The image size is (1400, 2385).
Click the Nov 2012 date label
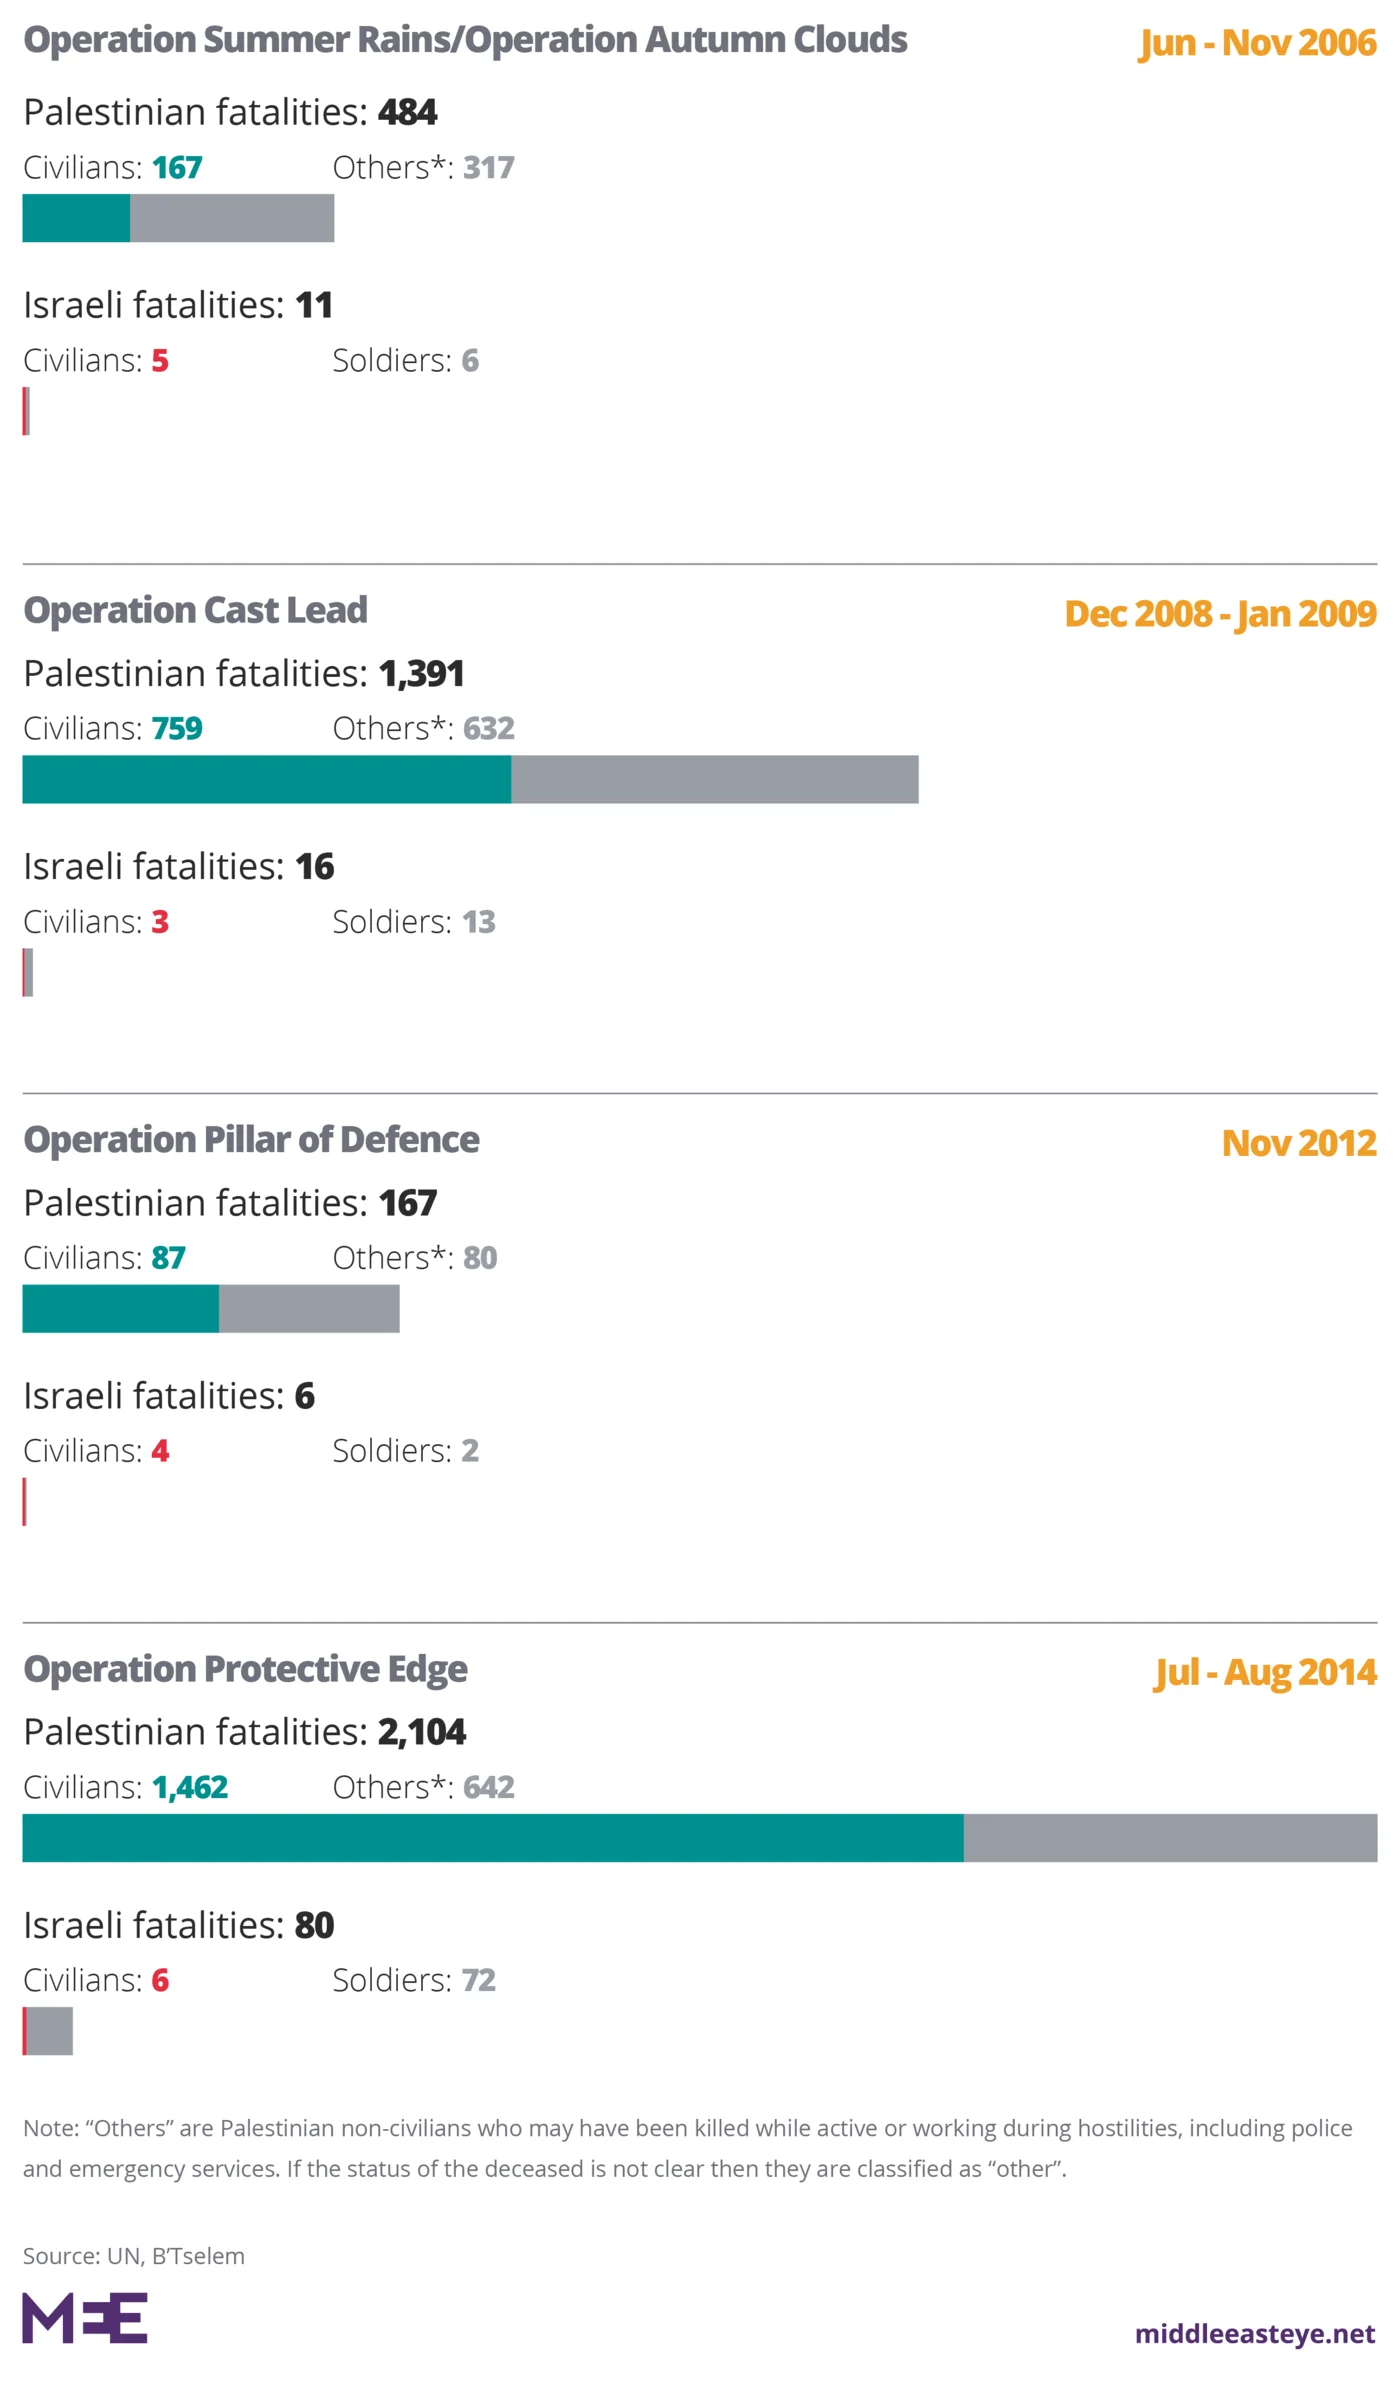click(x=1298, y=1143)
